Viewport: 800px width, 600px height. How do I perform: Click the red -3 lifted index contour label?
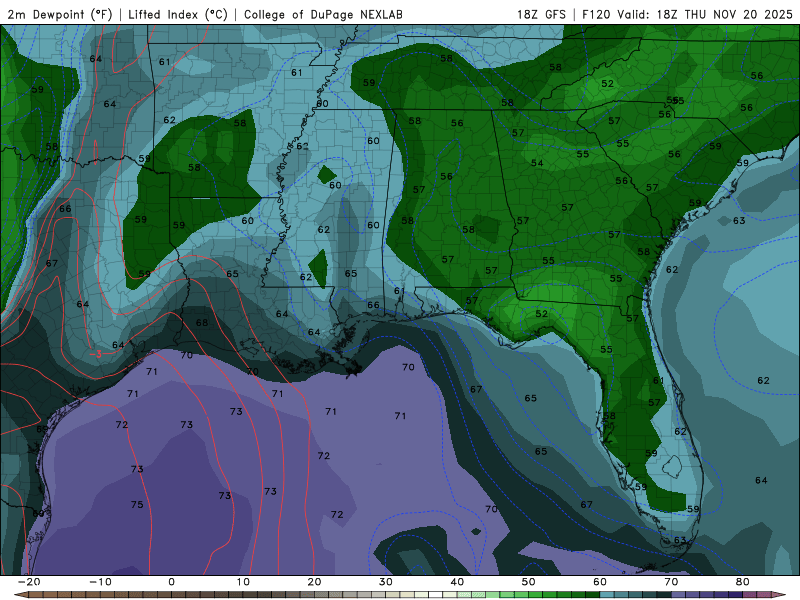(95, 354)
